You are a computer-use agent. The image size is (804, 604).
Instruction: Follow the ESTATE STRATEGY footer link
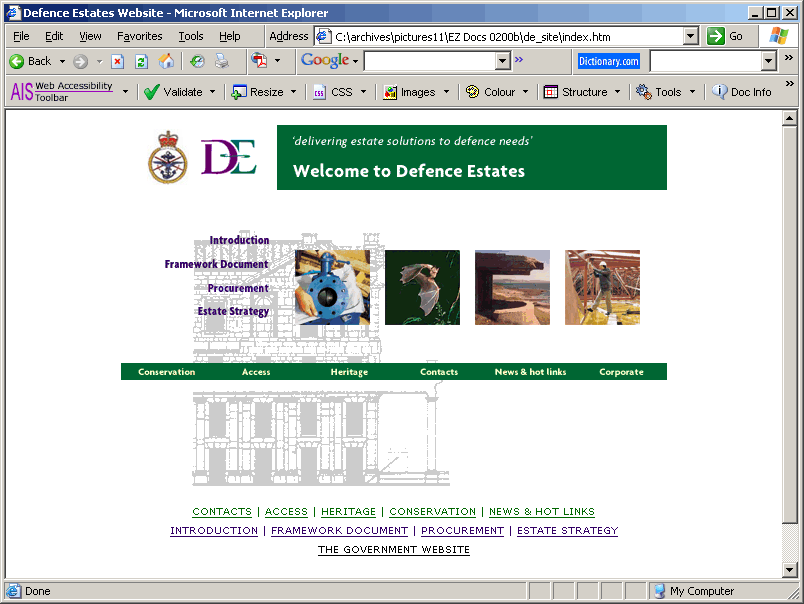[x=568, y=531]
